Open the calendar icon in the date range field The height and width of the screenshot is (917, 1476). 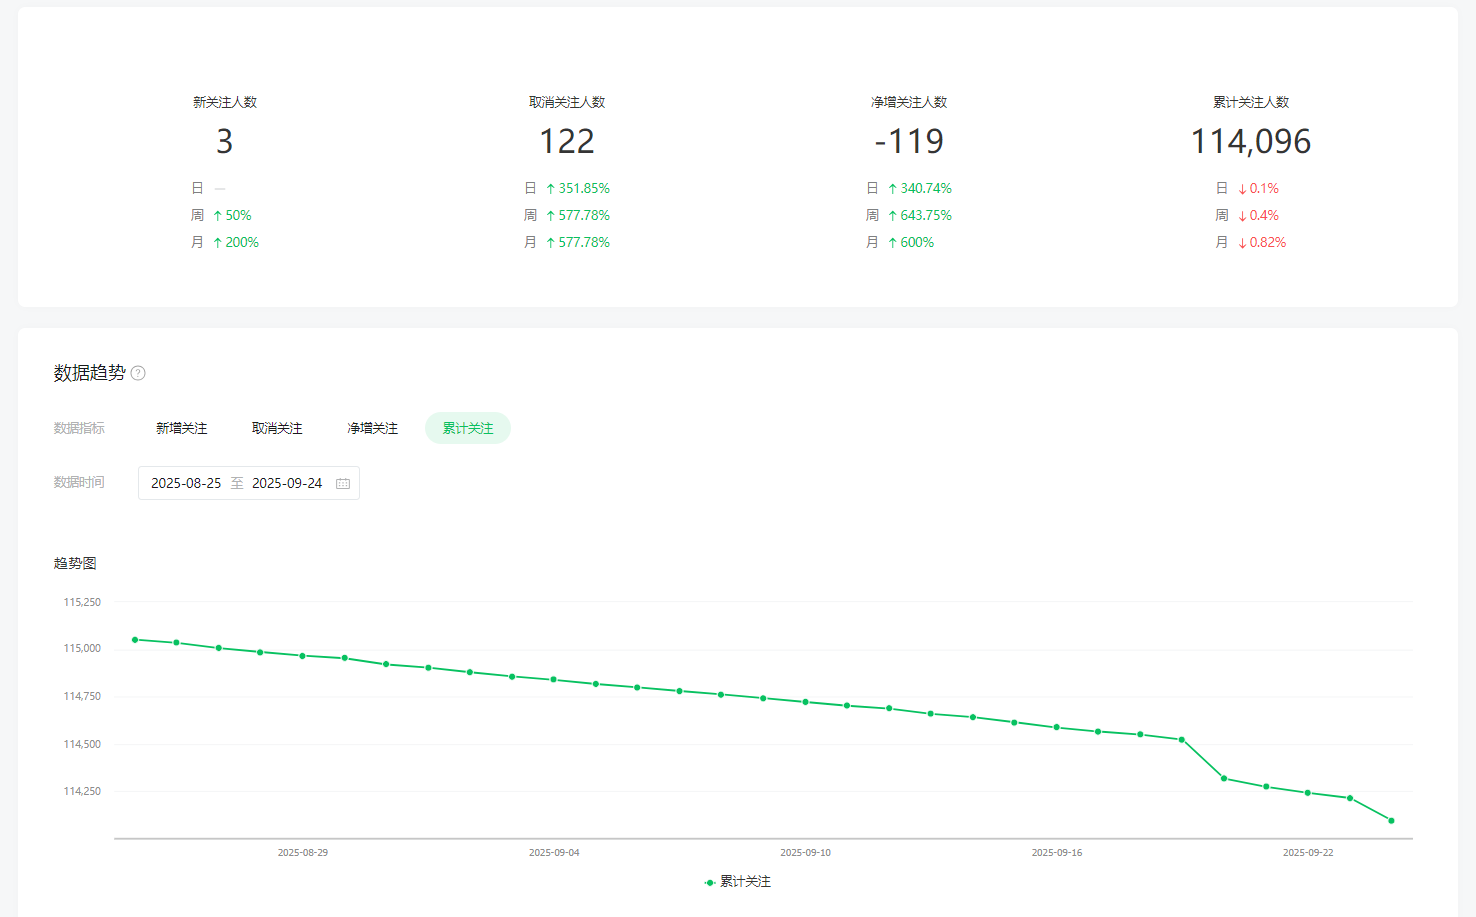tap(343, 483)
